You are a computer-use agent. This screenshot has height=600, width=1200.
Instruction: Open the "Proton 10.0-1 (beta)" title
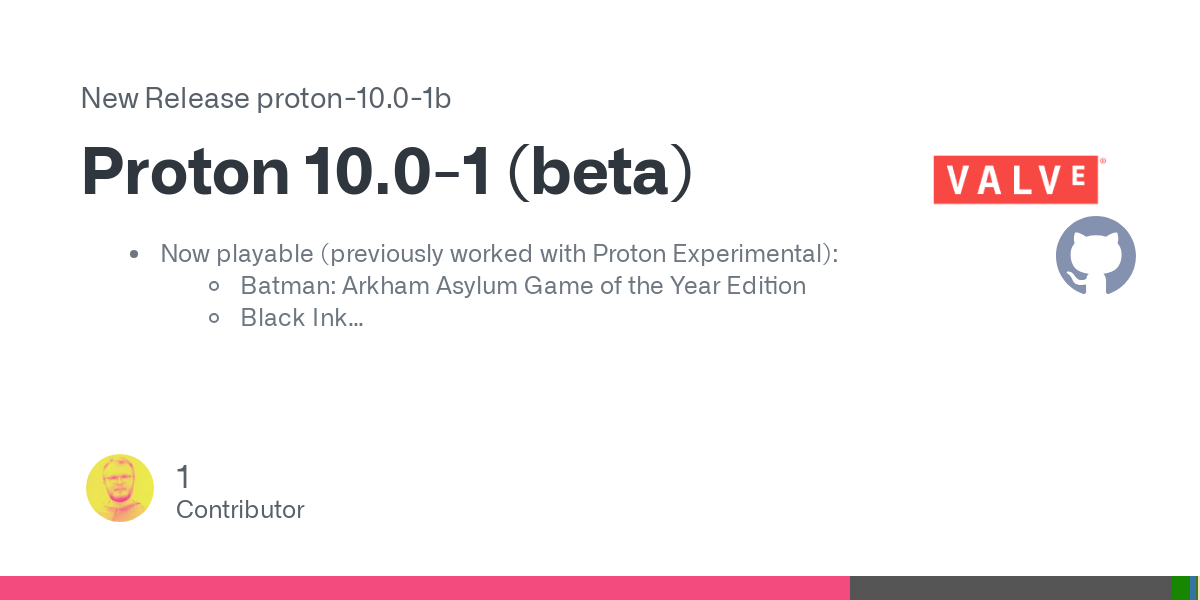pyautogui.click(x=386, y=172)
